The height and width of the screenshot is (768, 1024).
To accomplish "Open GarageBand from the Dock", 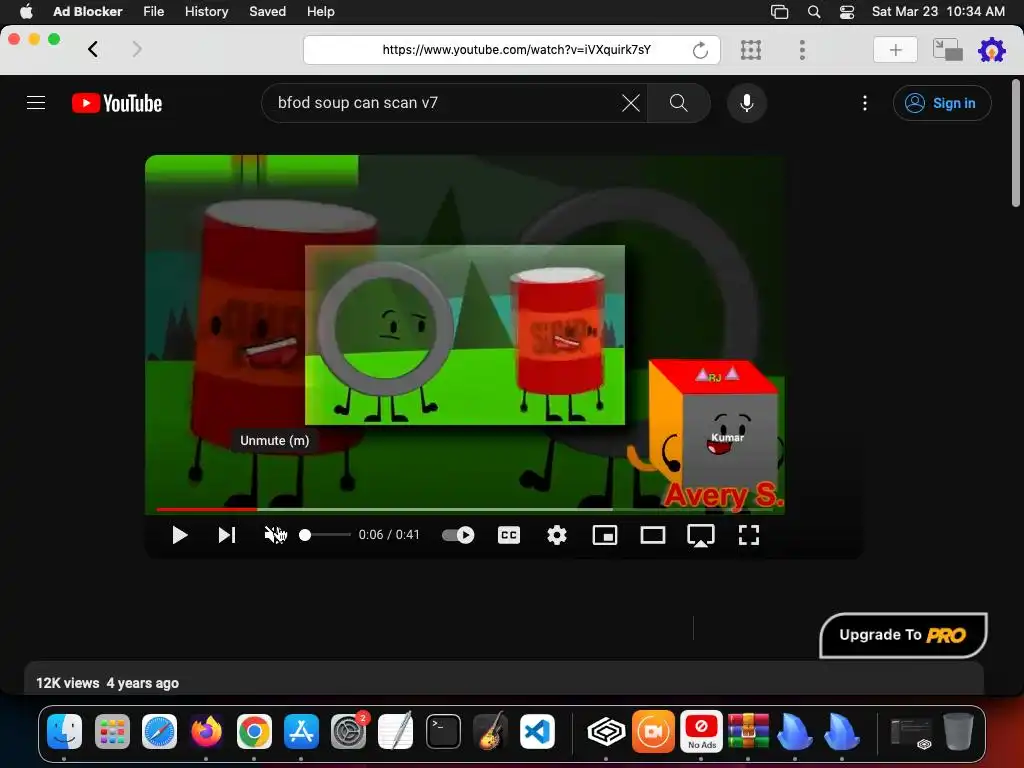I will [x=490, y=731].
